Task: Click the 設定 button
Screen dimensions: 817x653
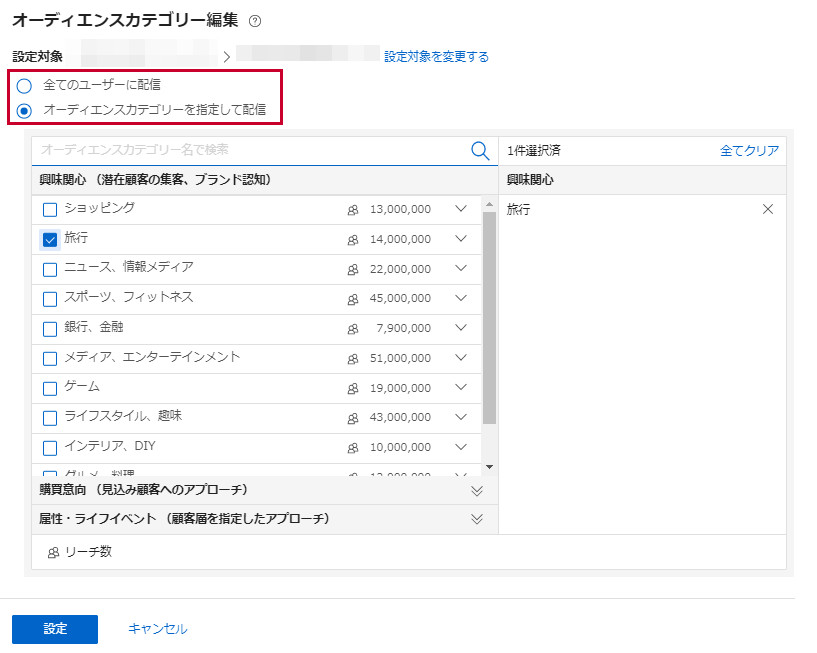Action: click(x=55, y=629)
